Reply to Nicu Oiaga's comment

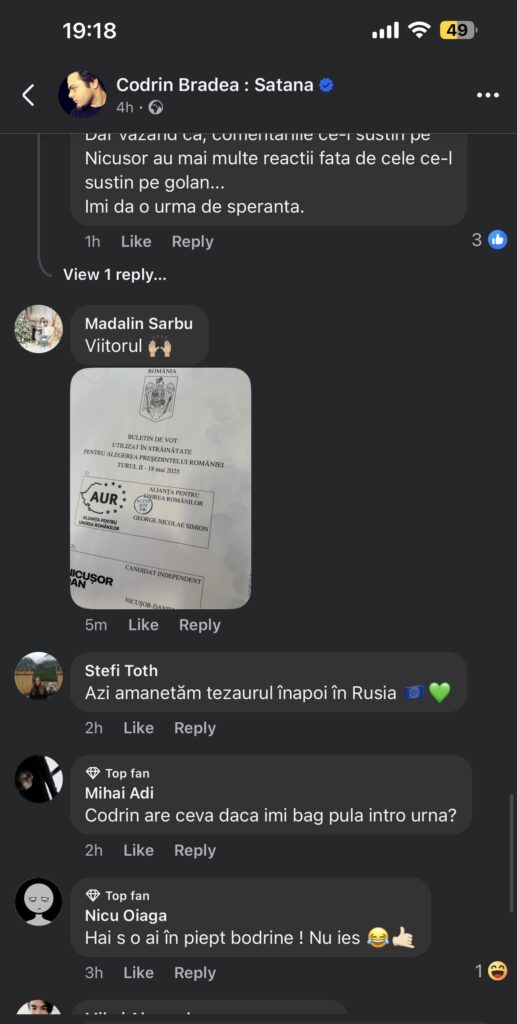point(195,972)
